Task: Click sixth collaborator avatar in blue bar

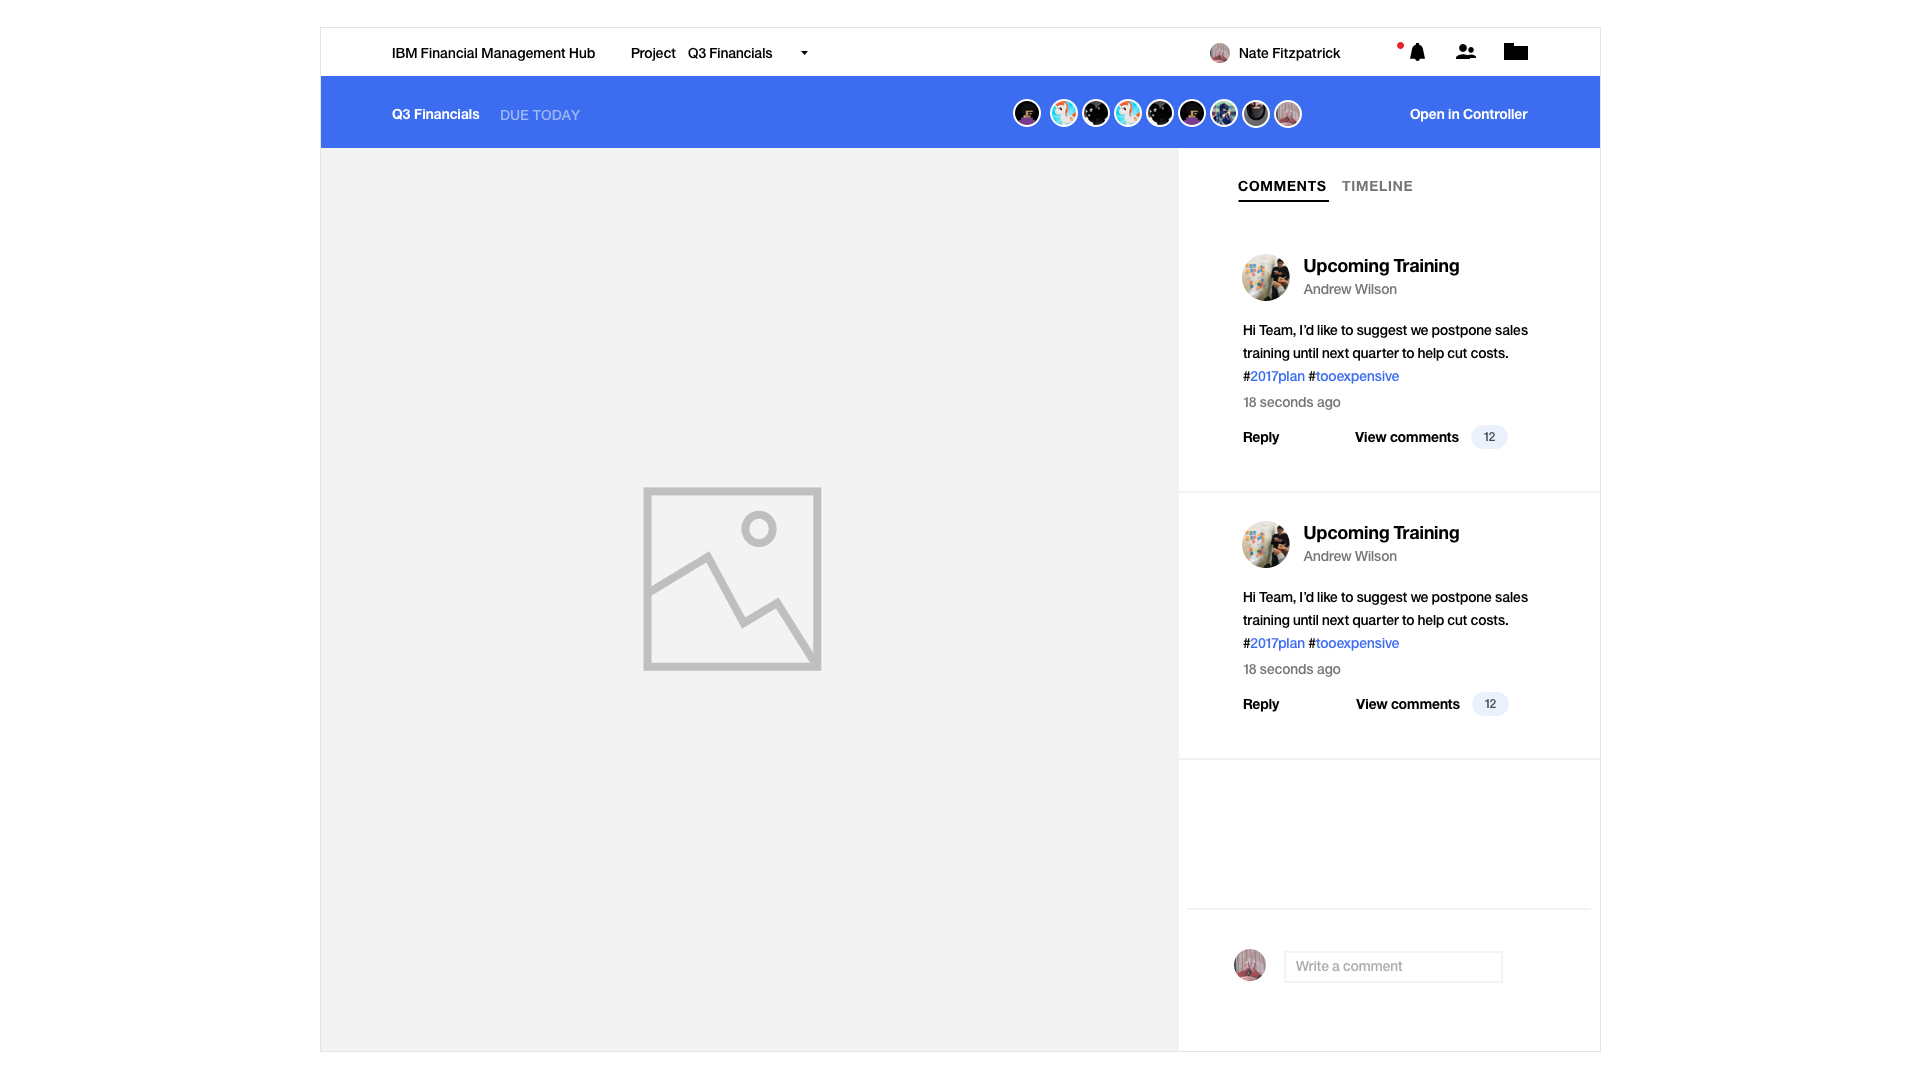Action: point(1192,113)
